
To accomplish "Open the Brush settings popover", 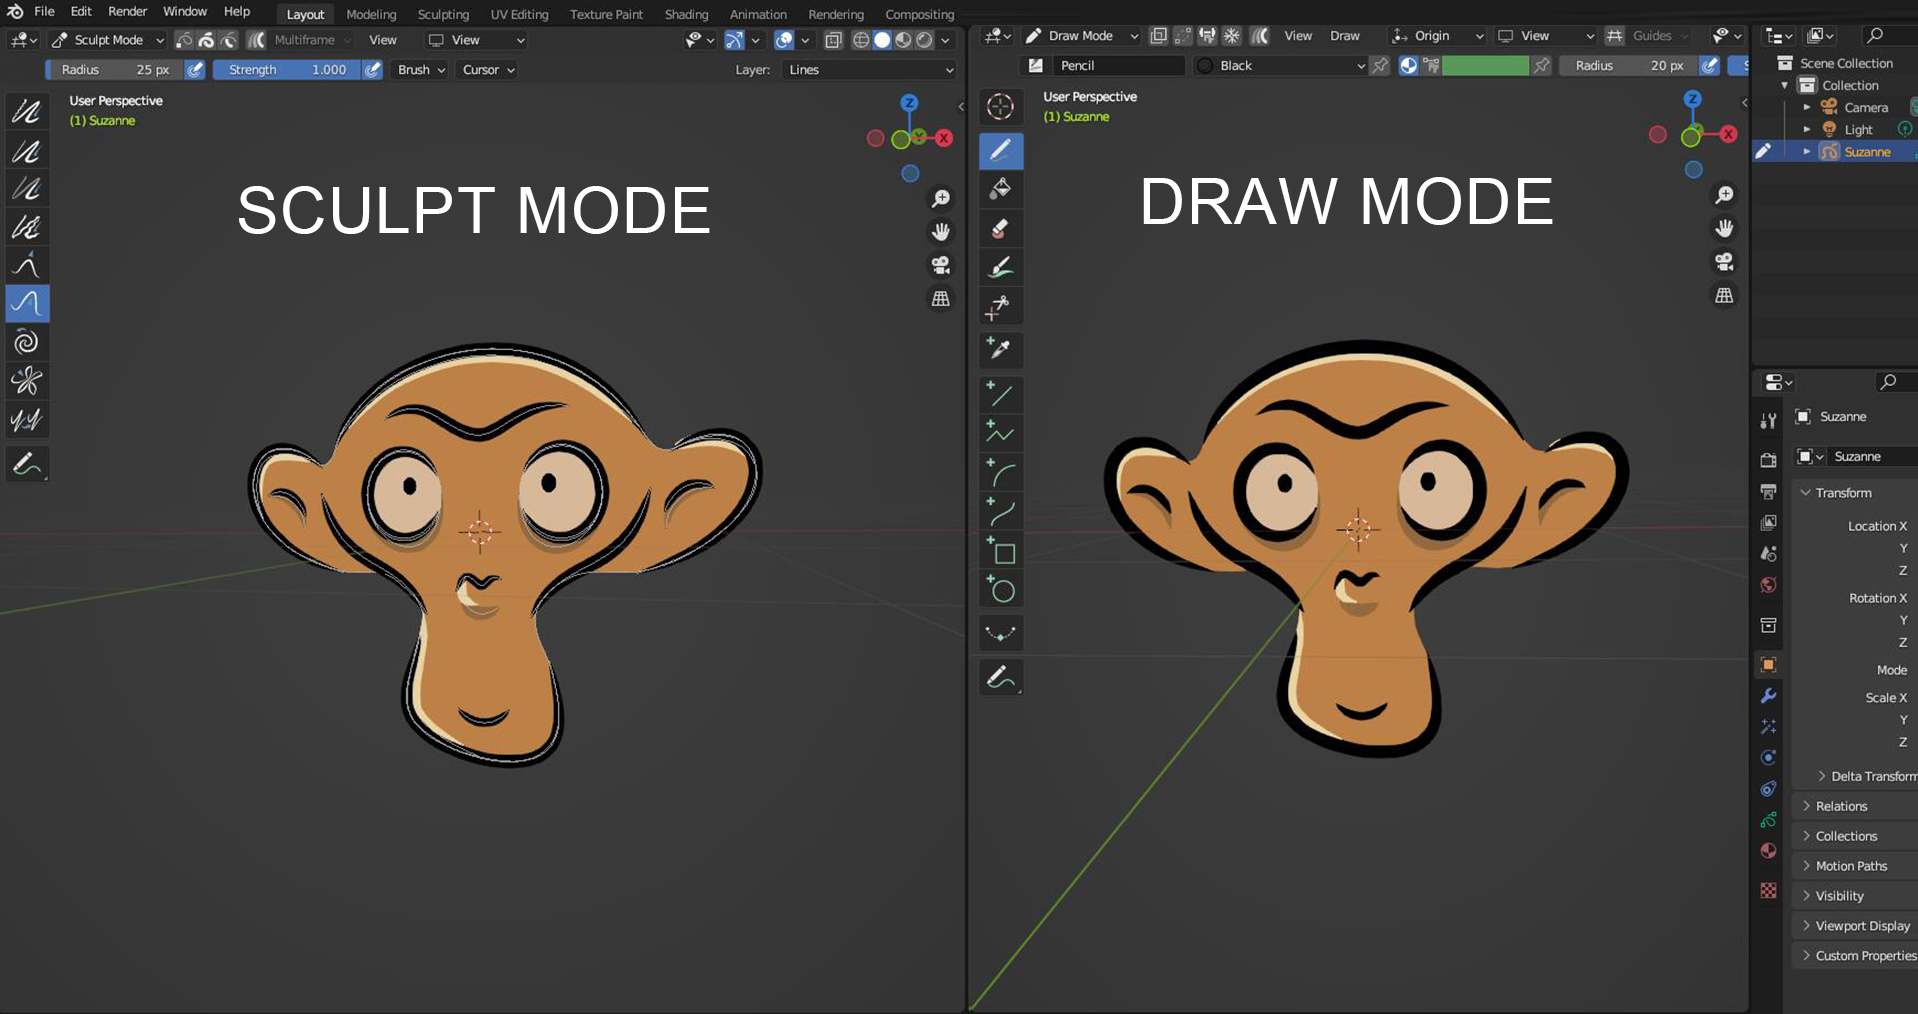I will point(421,70).
